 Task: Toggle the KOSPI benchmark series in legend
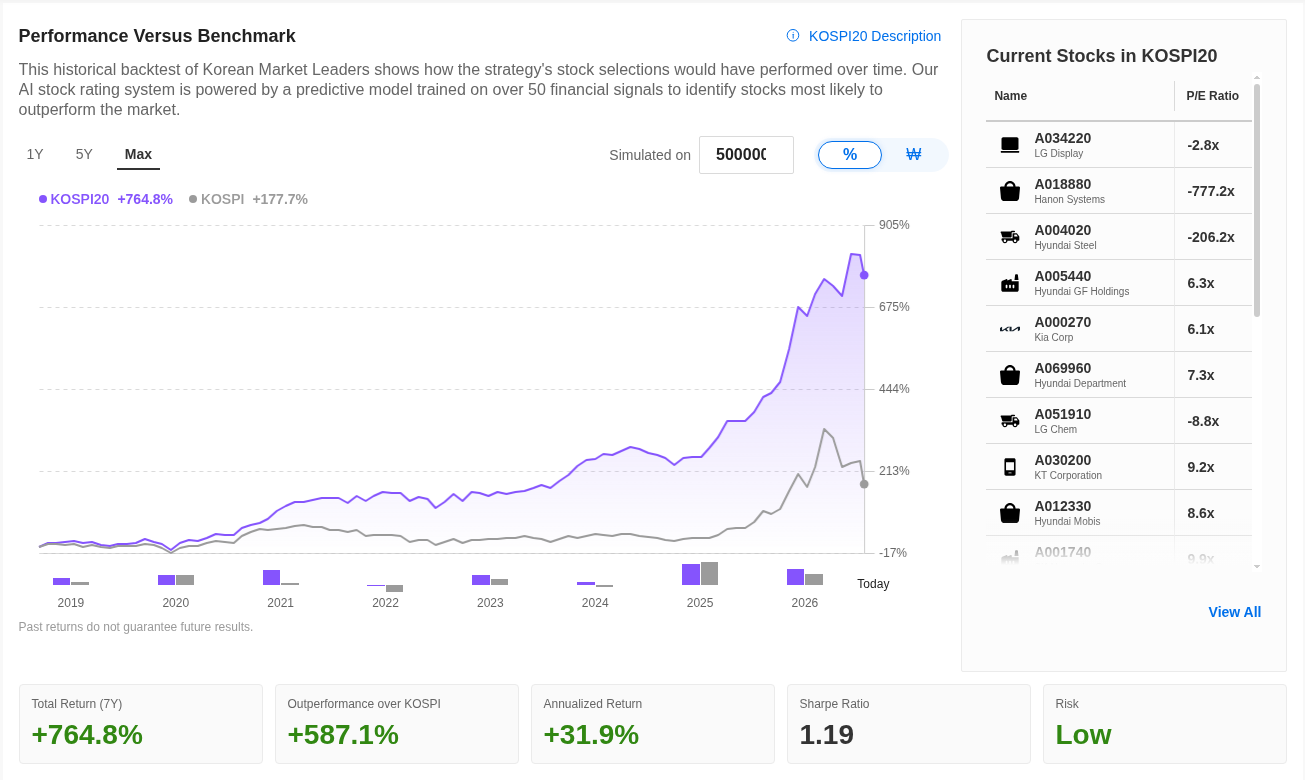click(248, 199)
